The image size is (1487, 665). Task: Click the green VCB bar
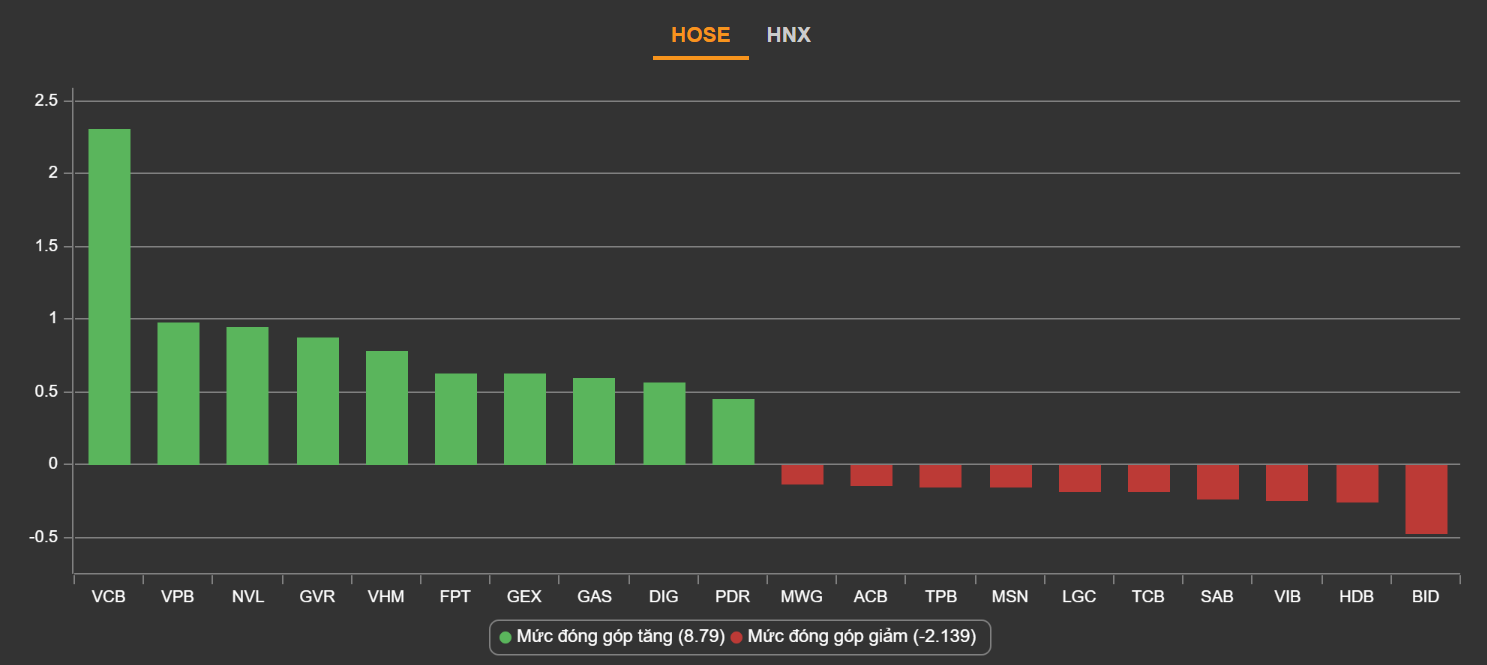(109, 296)
